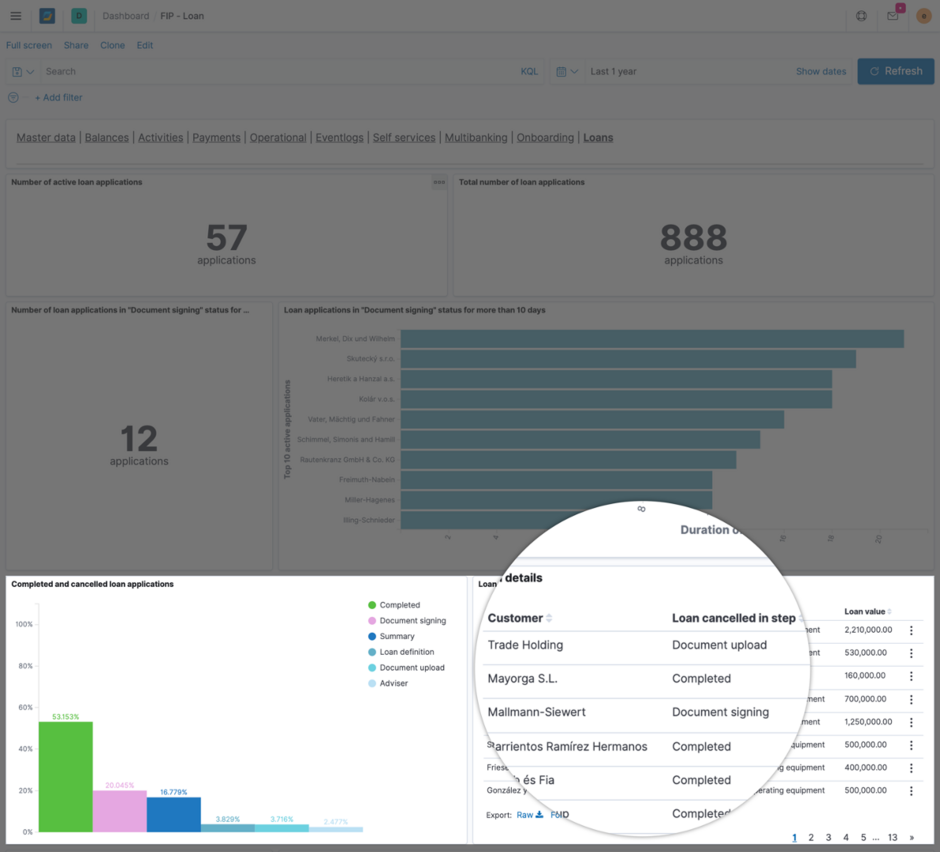Click the Refresh button

[895, 71]
